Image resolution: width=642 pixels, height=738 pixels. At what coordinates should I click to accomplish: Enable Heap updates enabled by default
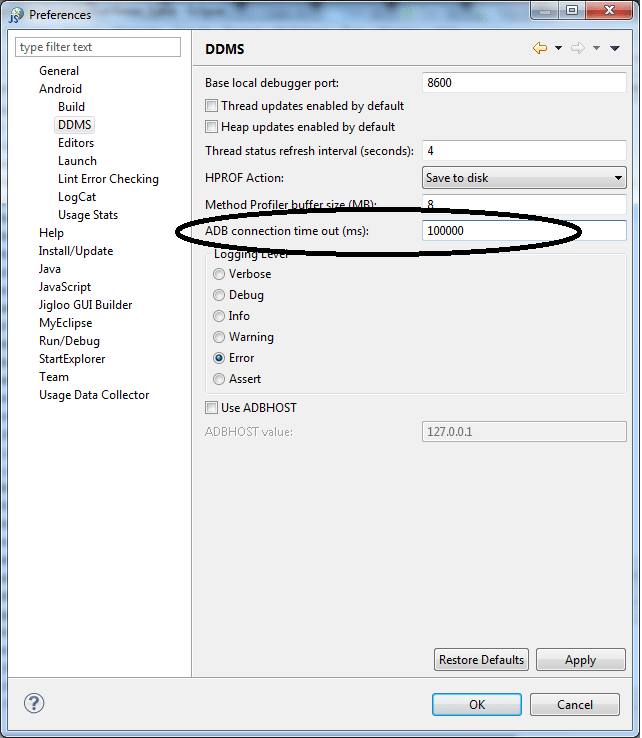(212, 127)
